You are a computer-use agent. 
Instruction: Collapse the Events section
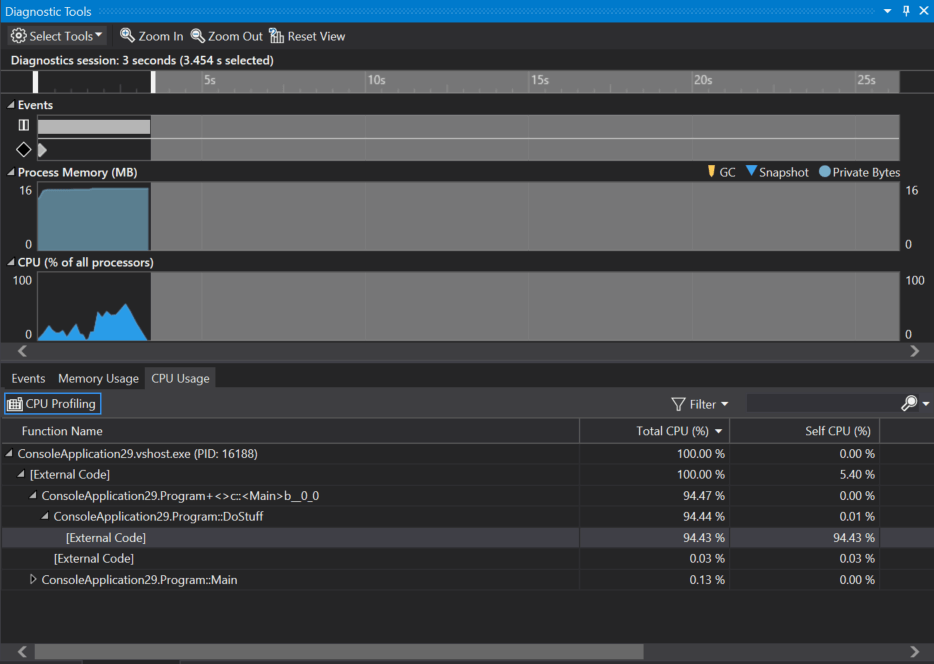tap(8, 104)
